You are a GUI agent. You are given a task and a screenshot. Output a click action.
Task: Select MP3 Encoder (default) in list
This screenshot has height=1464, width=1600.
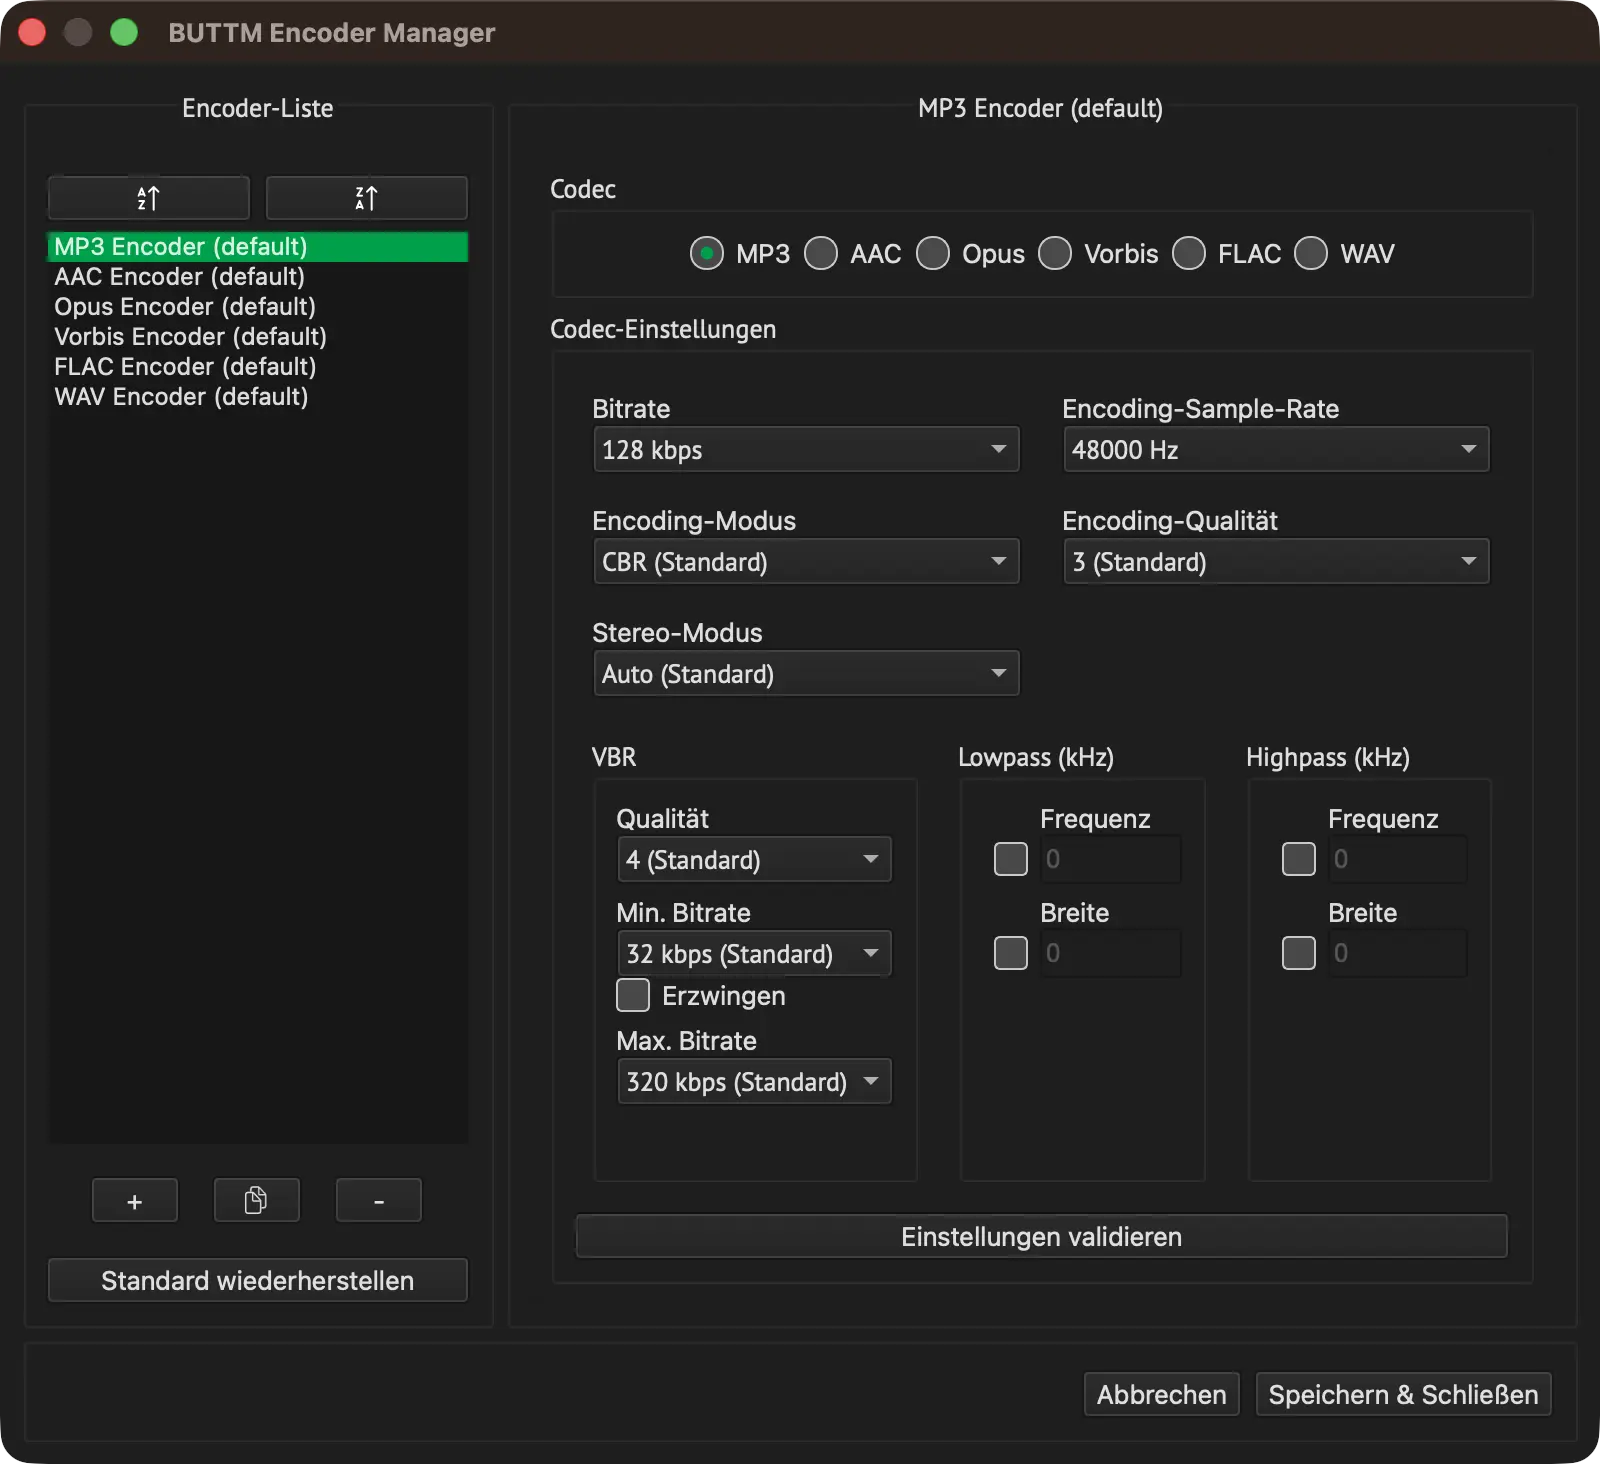pos(258,247)
